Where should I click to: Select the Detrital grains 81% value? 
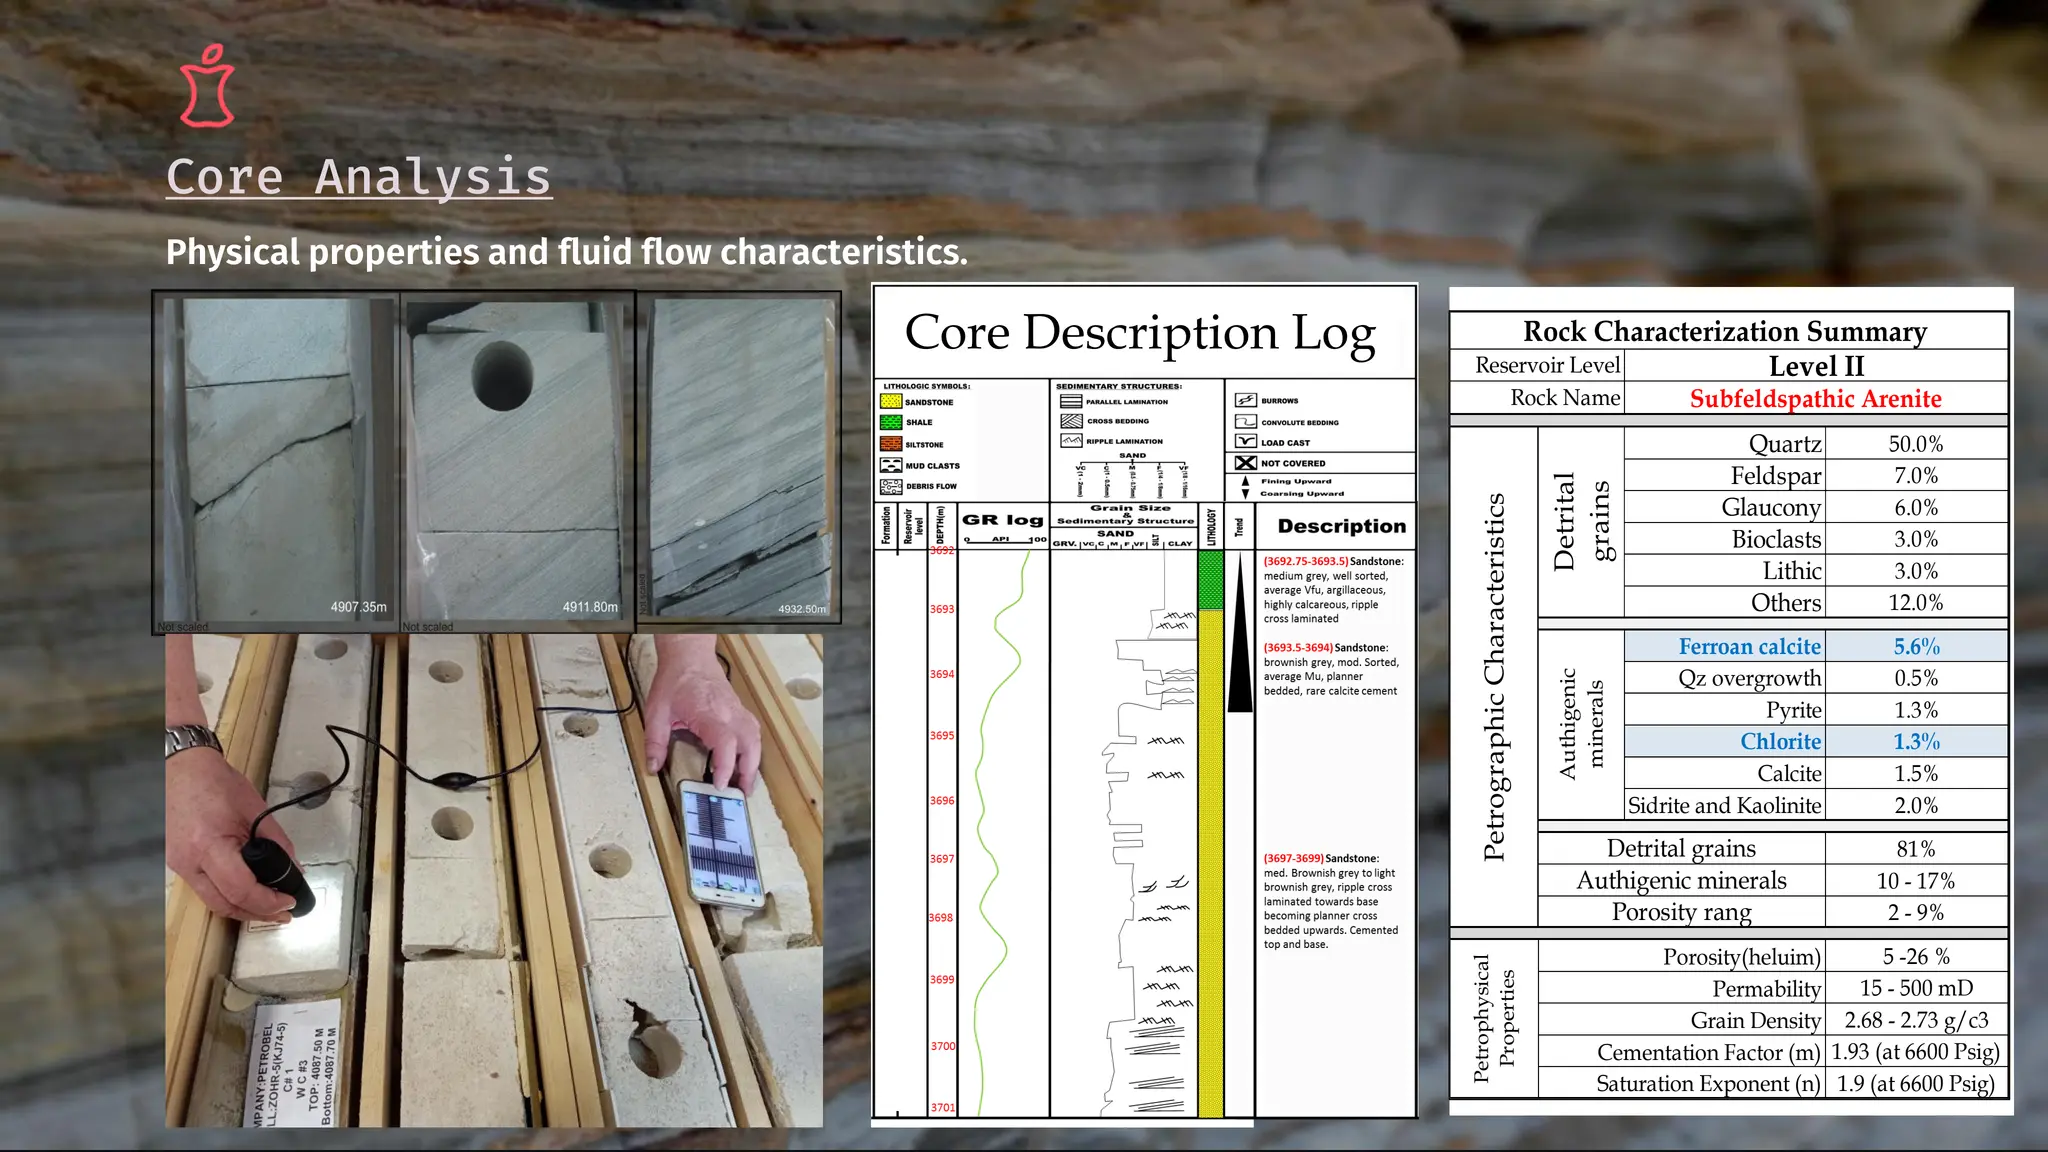pyautogui.click(x=1916, y=849)
